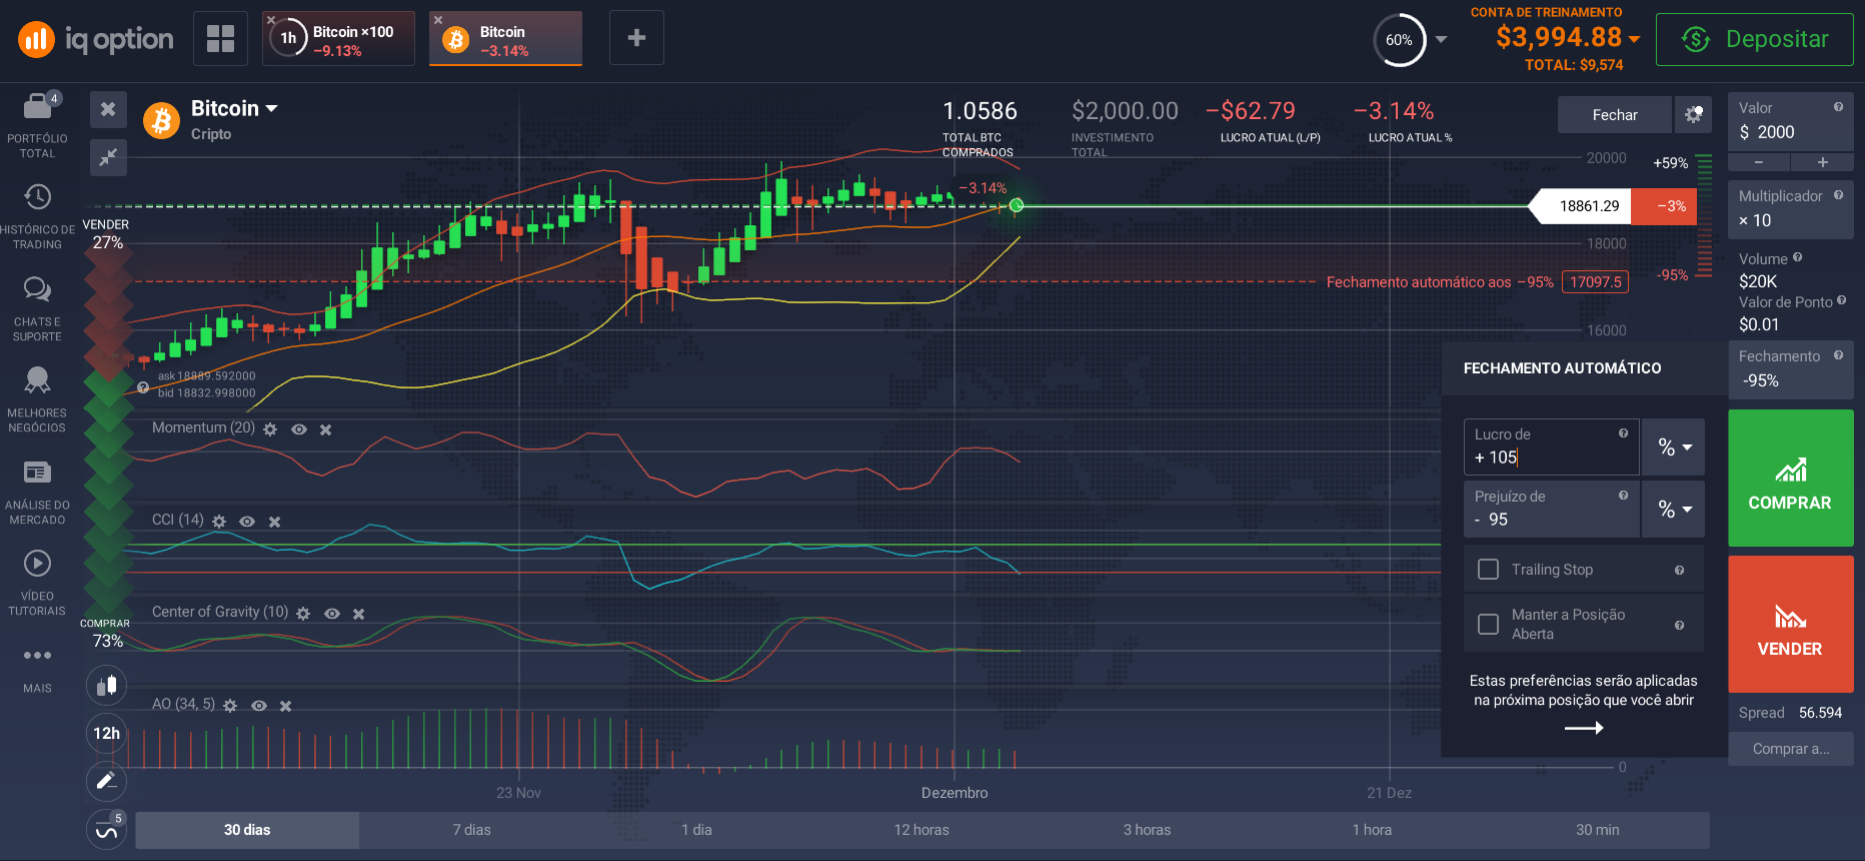Switch to the Bitcoin −3.14% tab
Viewport: 1865px width, 861px height.
[506, 39]
